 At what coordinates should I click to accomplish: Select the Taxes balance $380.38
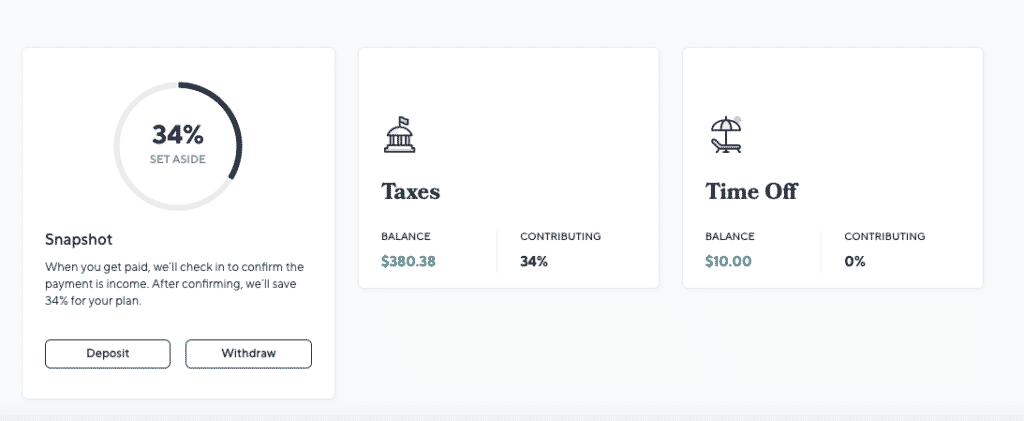(408, 262)
